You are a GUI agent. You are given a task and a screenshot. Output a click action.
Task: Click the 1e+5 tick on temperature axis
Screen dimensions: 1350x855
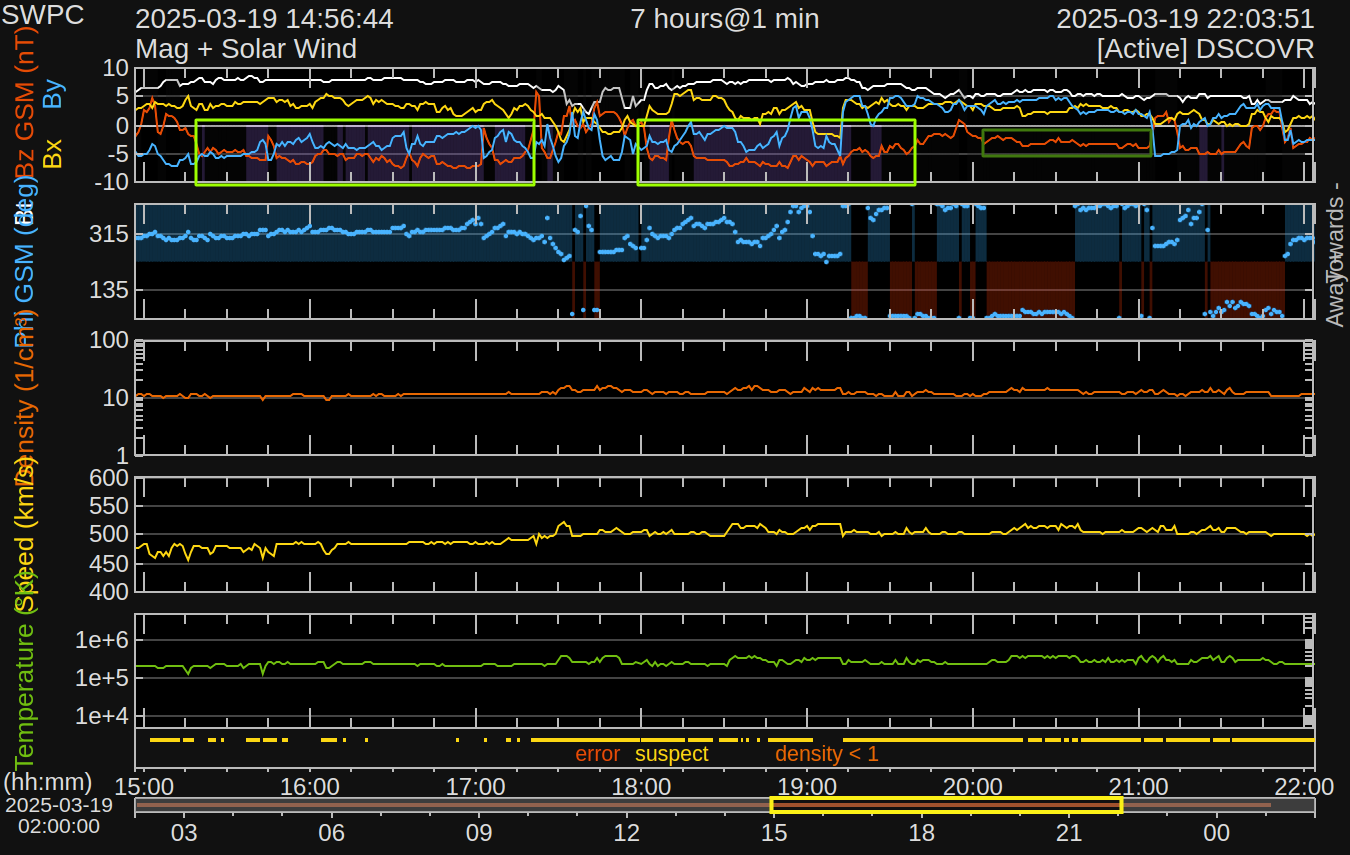point(103,678)
